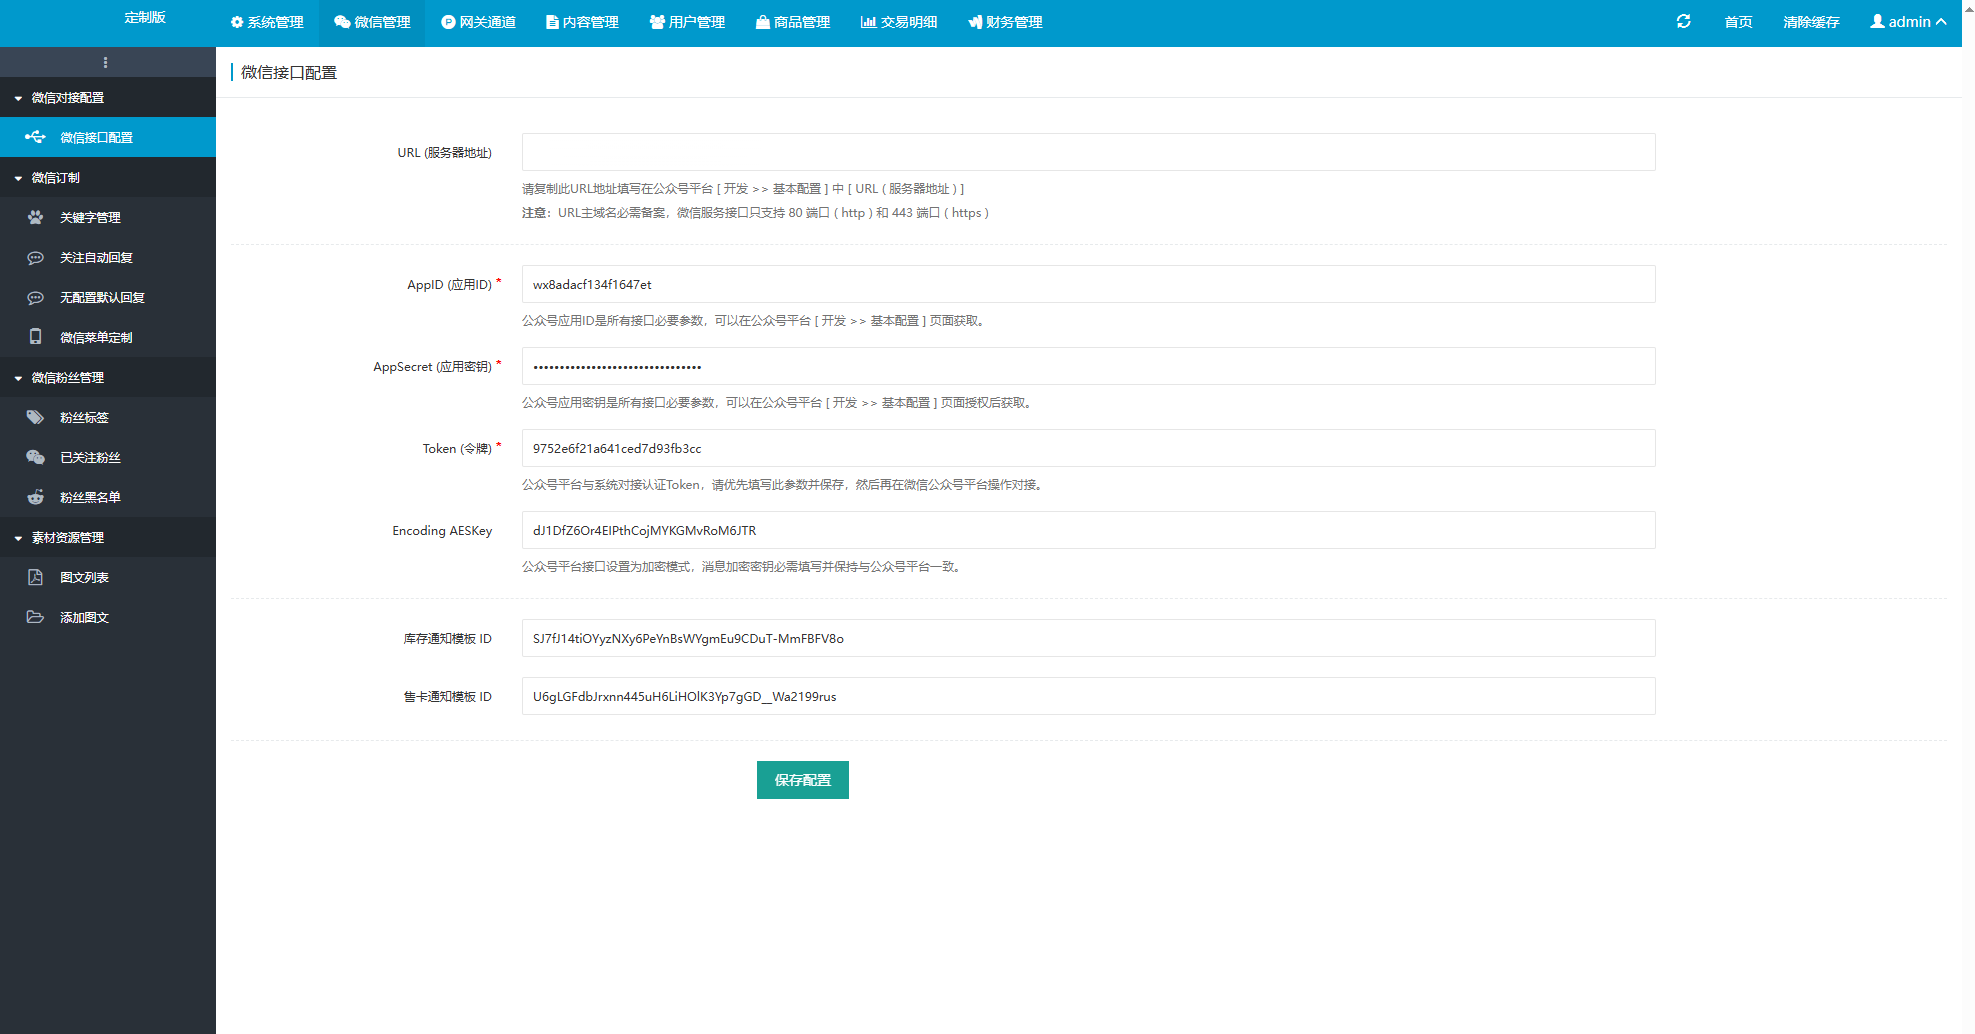Open 粉丝黑名单 via its blacklist icon
This screenshot has height=1034, width=1975.
coord(36,497)
